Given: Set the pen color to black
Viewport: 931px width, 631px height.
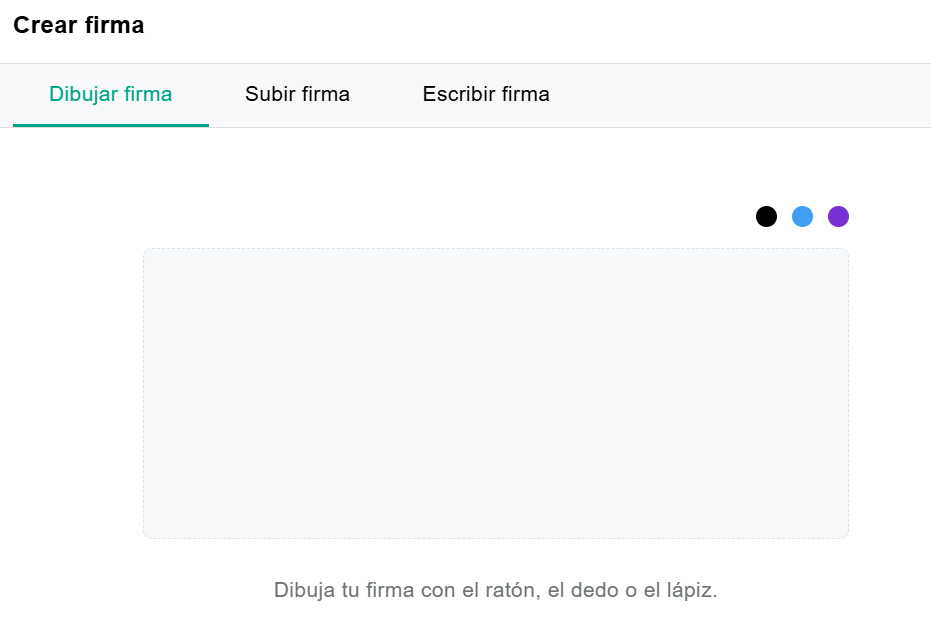Looking at the screenshot, I should pos(766,216).
